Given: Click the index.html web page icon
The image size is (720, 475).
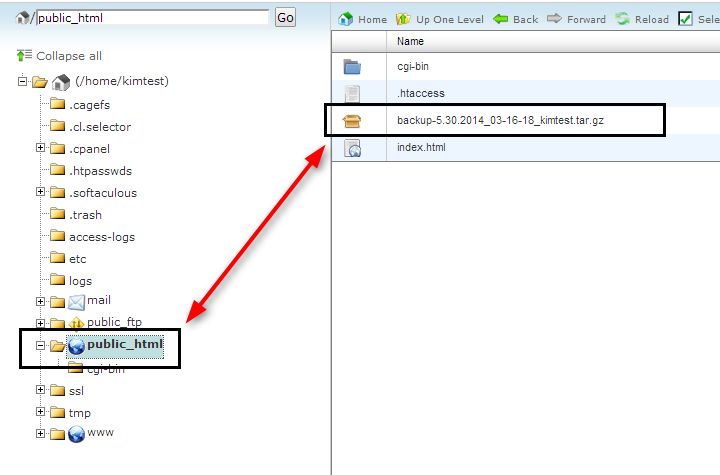Looking at the screenshot, I should [353, 148].
